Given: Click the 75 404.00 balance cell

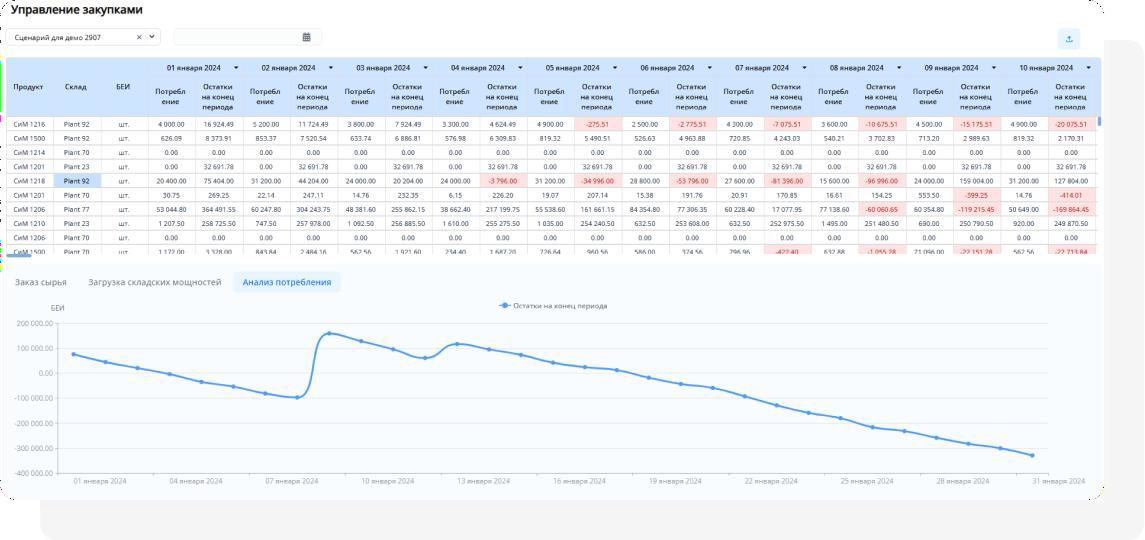Looking at the screenshot, I should (x=218, y=181).
